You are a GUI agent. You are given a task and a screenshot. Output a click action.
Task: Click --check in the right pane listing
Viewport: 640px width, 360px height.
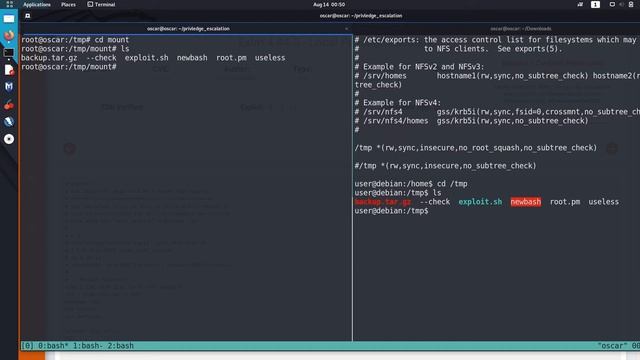[x=435, y=202]
